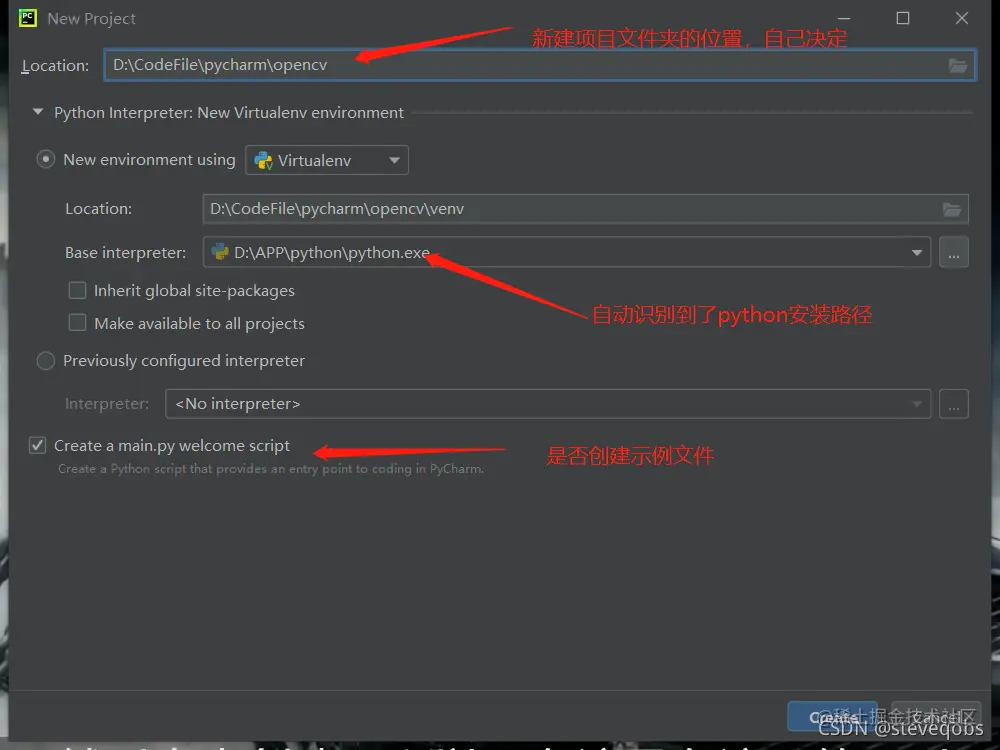1000x750 pixels.
Task: Click the PyCharm logo in the title bar
Action: coord(27,18)
